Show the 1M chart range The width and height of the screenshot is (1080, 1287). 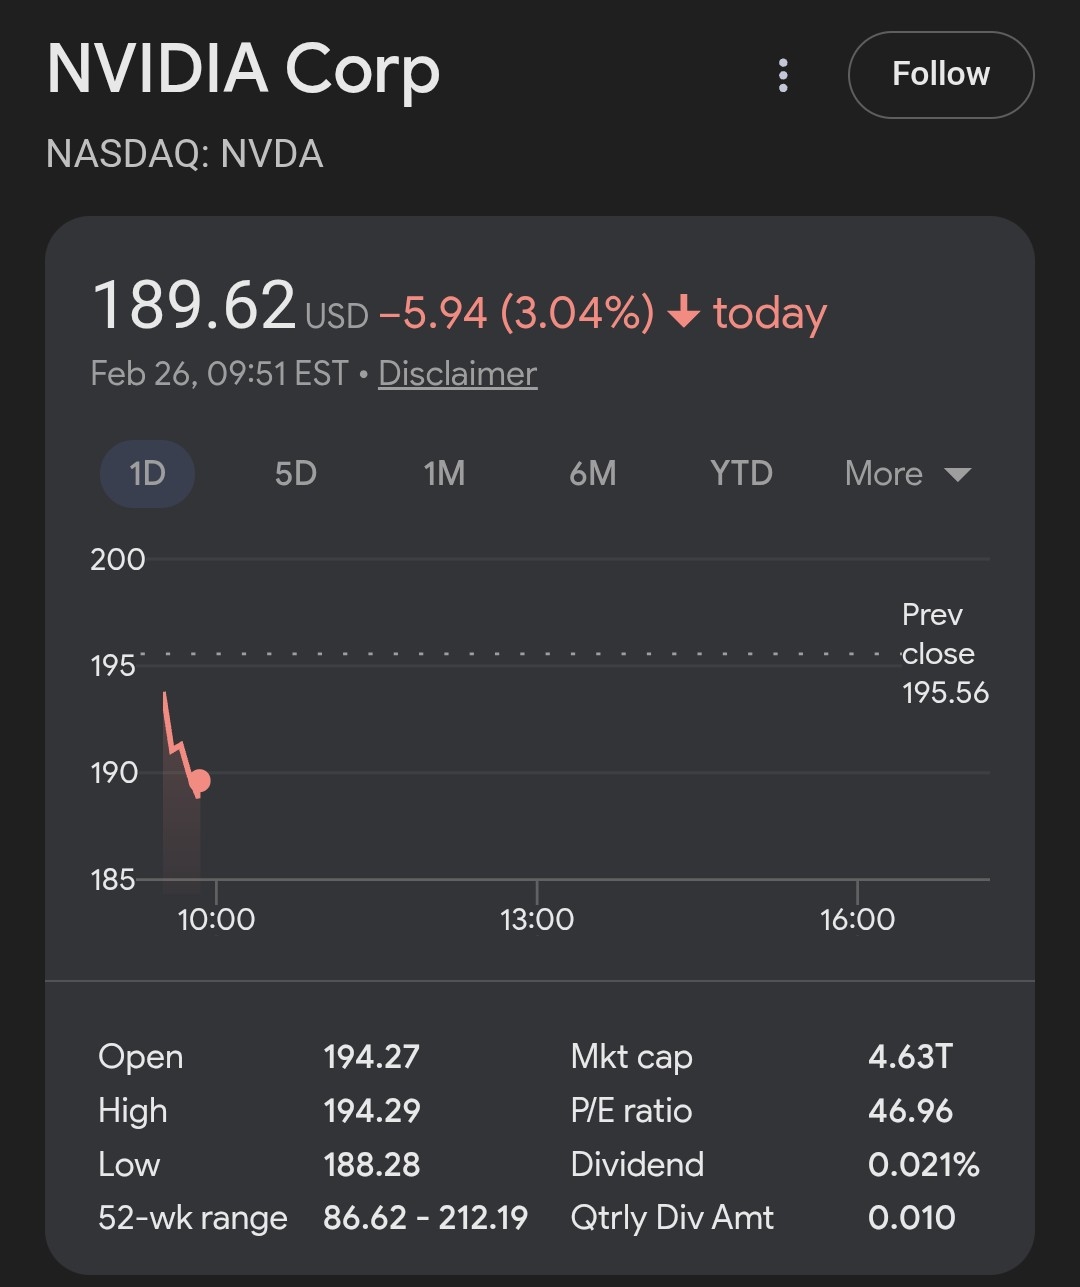(x=444, y=473)
